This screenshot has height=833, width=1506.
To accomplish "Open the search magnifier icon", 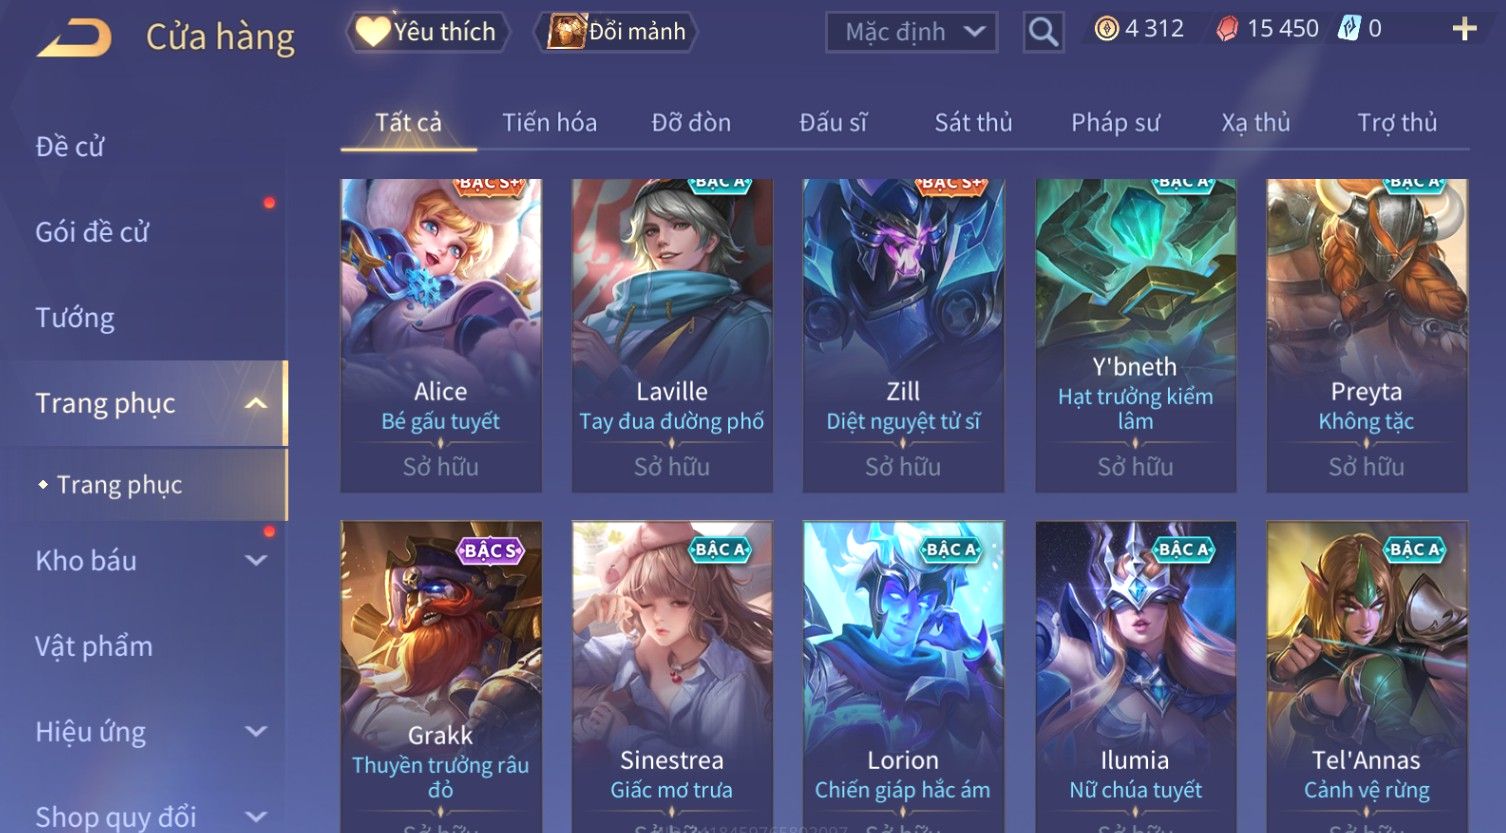I will 1043,32.
